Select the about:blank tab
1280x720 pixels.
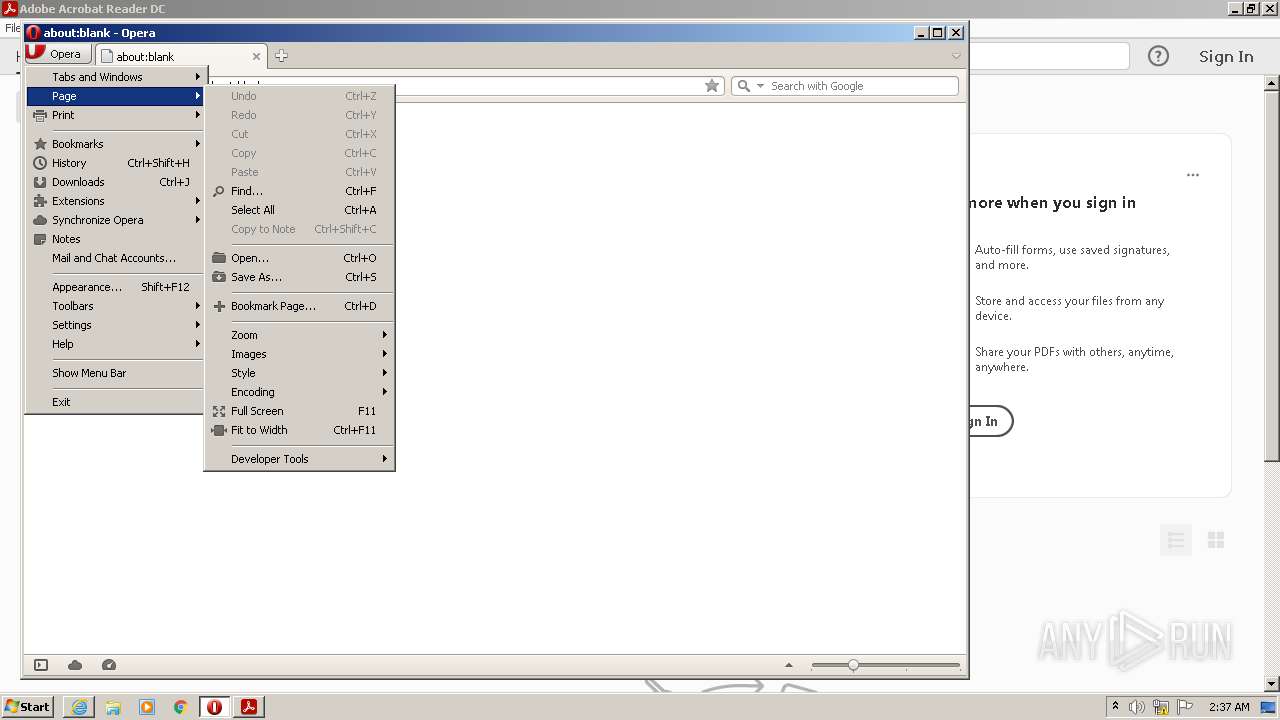tap(180, 57)
